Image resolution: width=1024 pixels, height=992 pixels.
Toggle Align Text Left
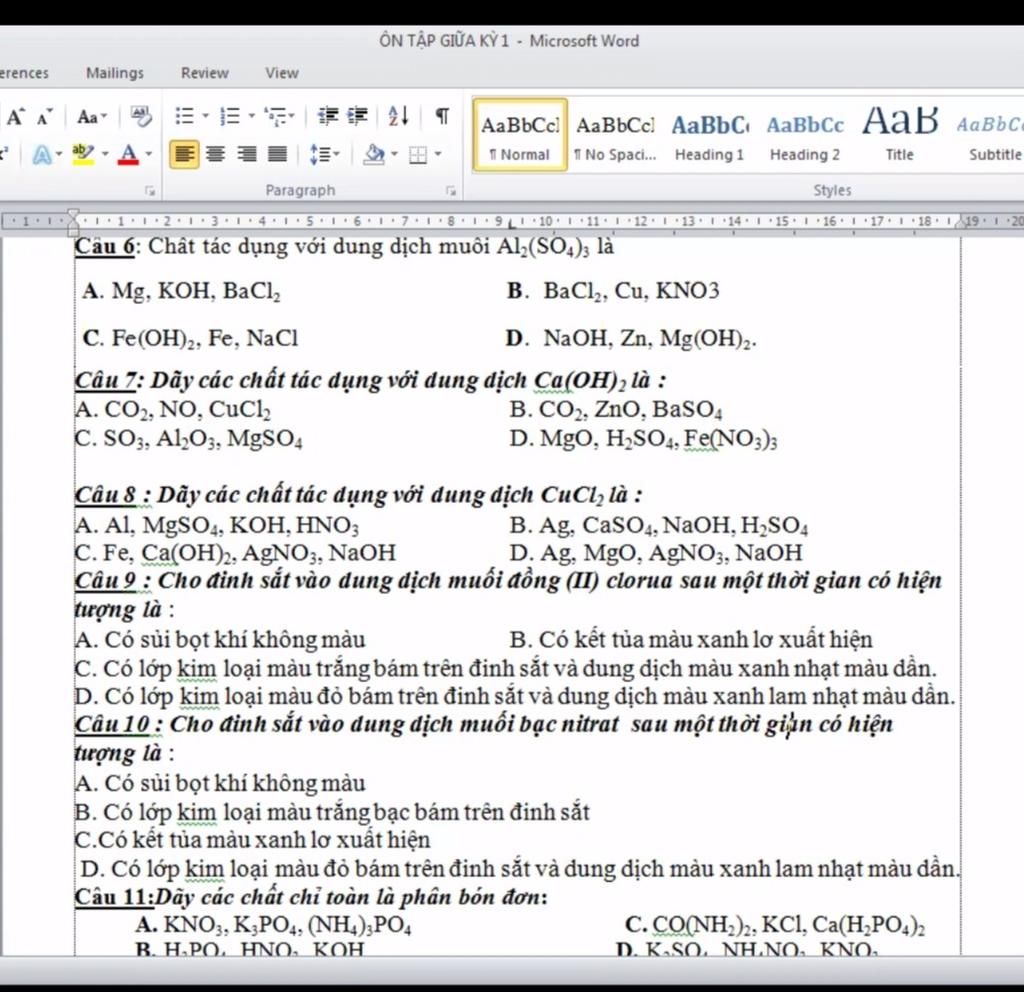click(185, 155)
